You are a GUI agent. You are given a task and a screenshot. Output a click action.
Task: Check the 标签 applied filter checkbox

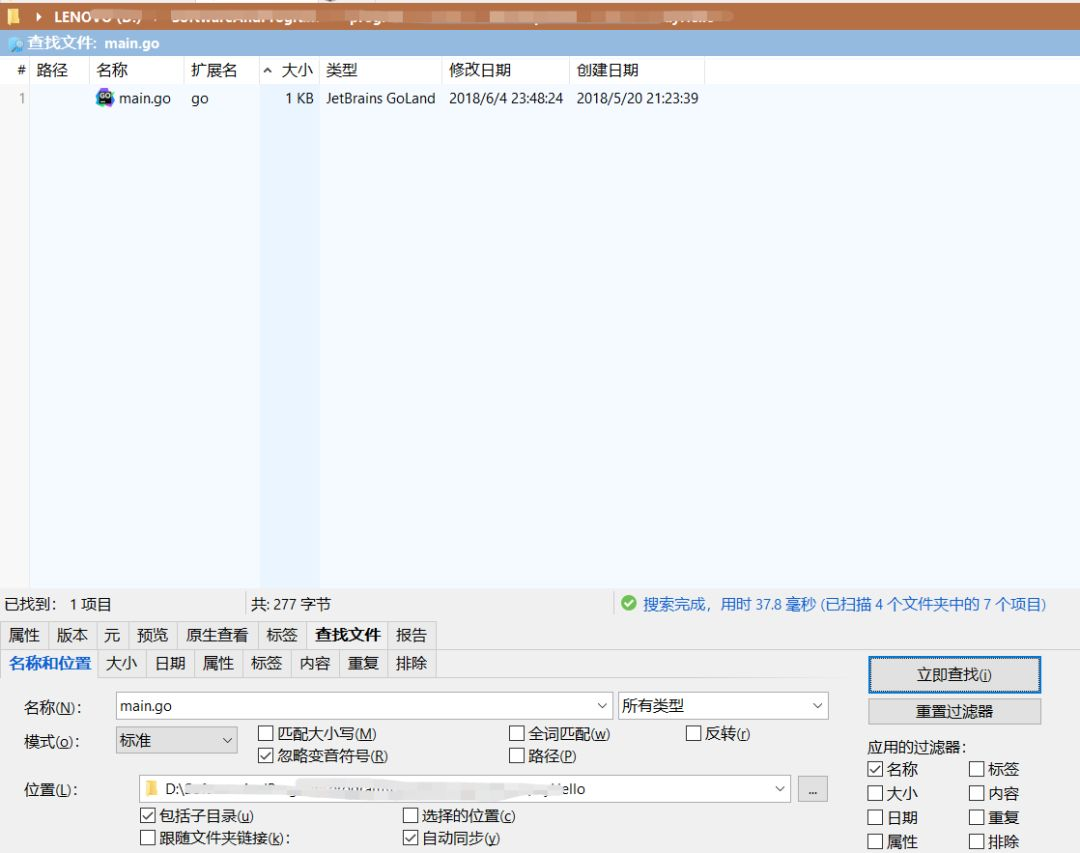[x=976, y=769]
